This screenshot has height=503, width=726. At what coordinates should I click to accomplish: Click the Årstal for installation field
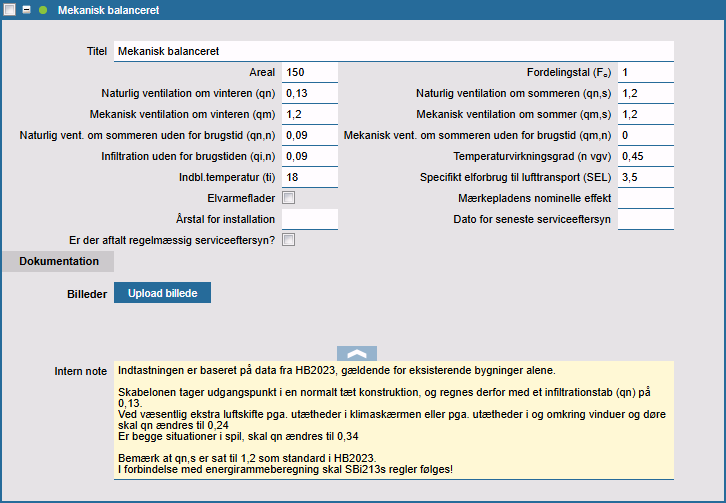click(x=310, y=219)
